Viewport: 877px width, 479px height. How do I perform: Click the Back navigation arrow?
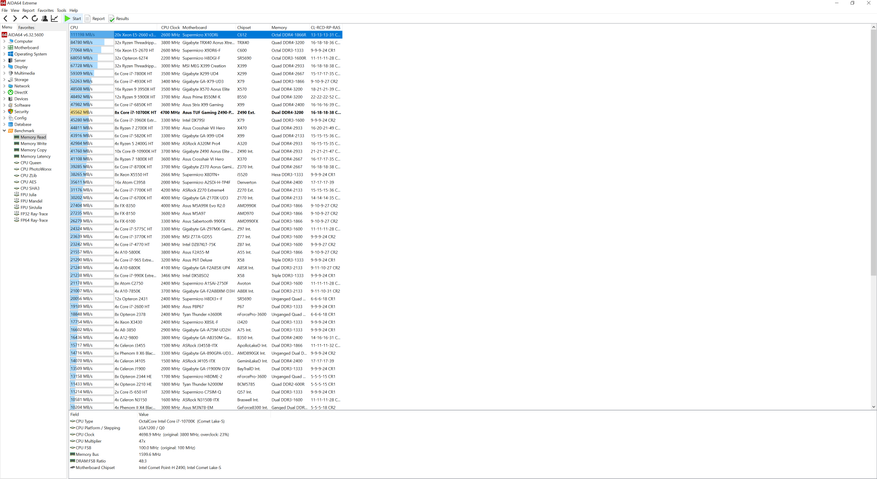coord(5,18)
